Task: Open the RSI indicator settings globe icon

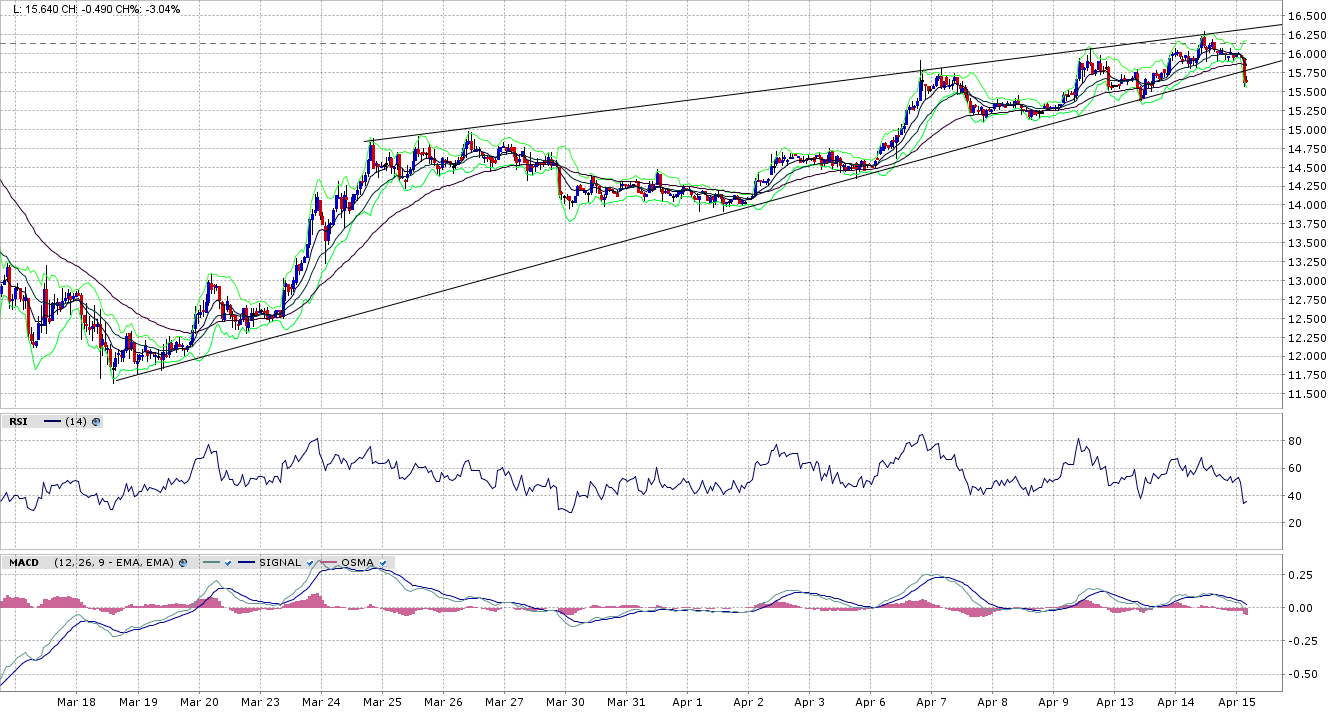Action: [x=96, y=422]
